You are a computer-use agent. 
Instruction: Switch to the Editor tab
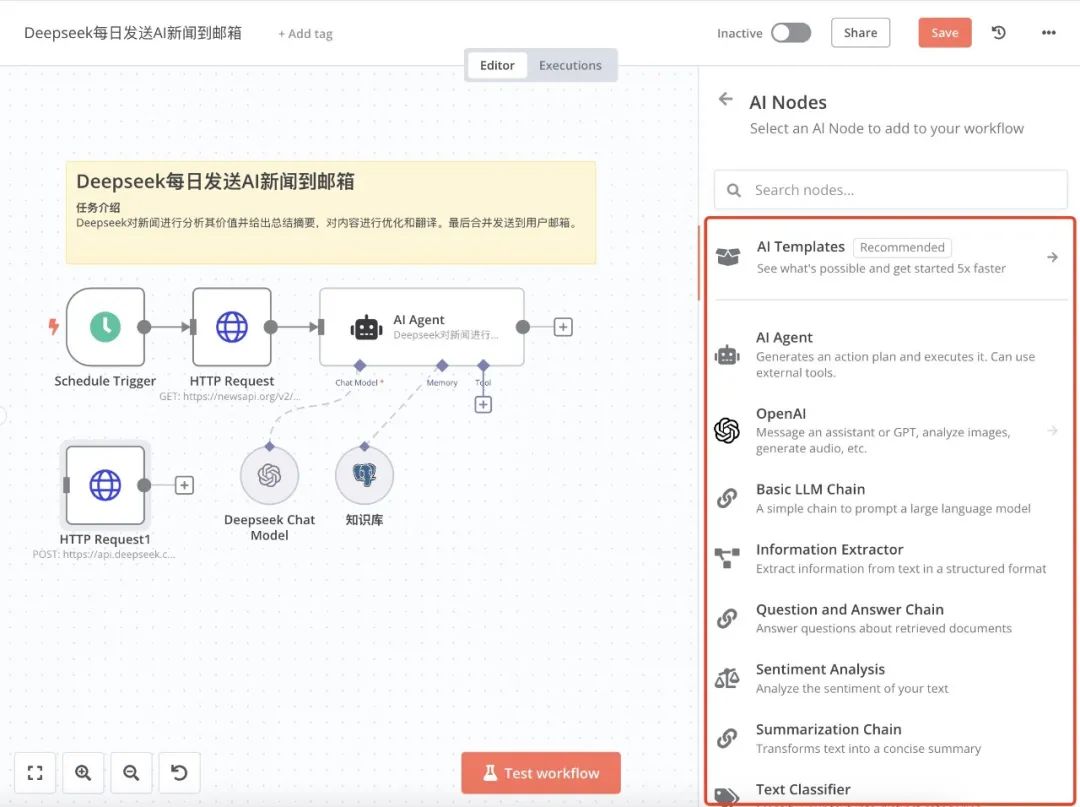pos(497,65)
